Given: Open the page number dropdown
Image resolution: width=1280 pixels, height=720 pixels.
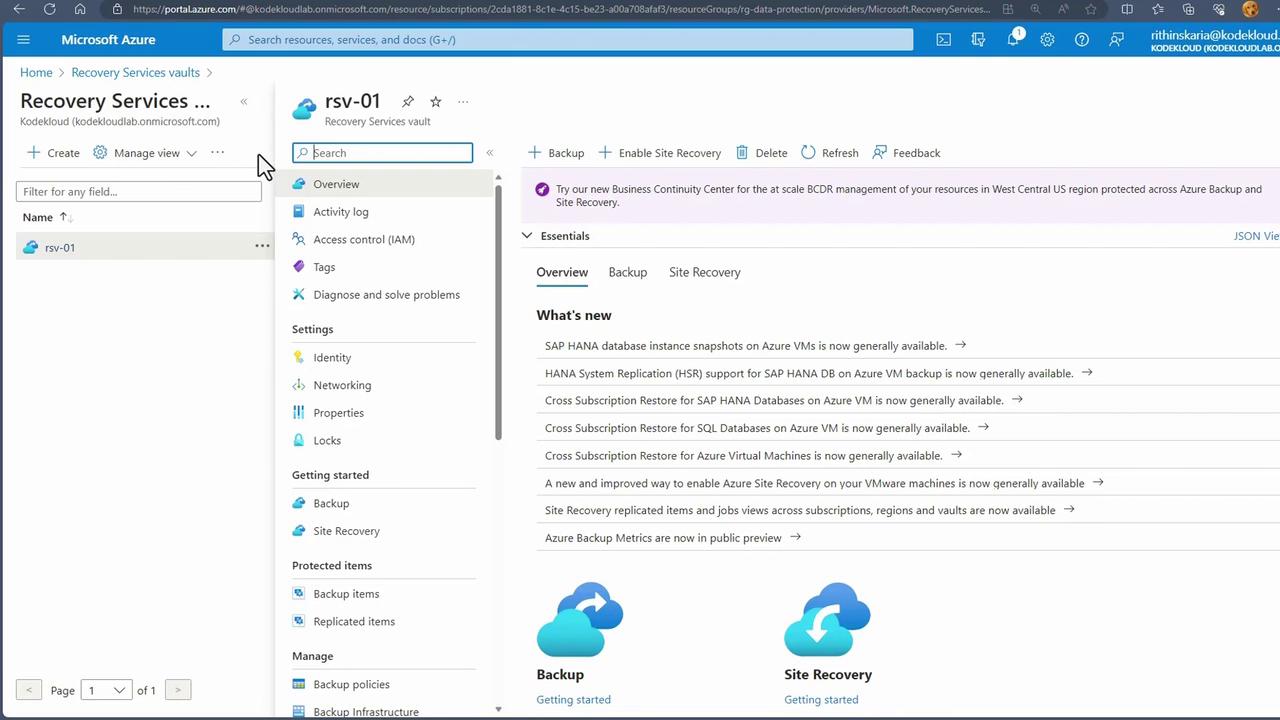Looking at the screenshot, I should [106, 690].
